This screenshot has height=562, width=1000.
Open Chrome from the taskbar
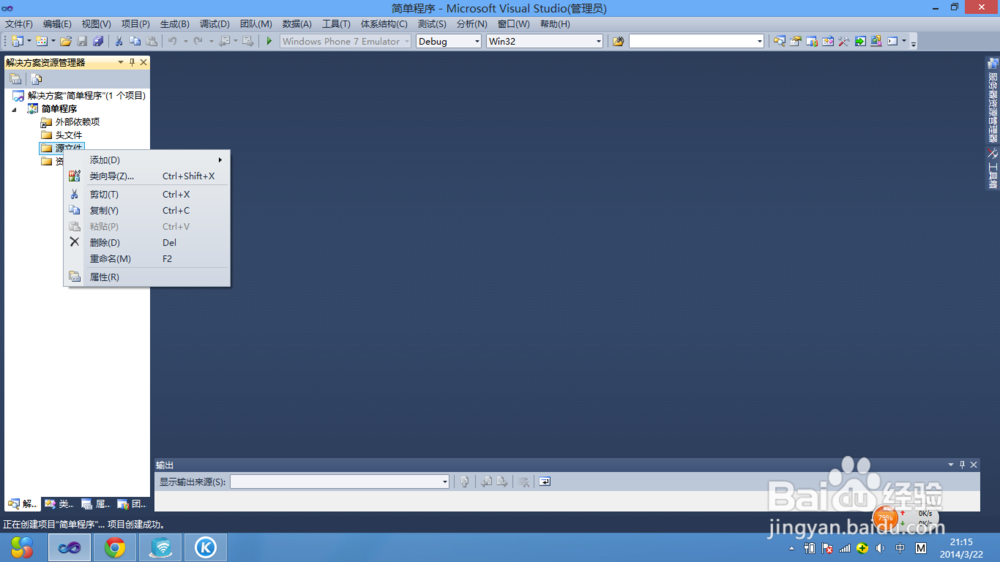pyautogui.click(x=115, y=547)
